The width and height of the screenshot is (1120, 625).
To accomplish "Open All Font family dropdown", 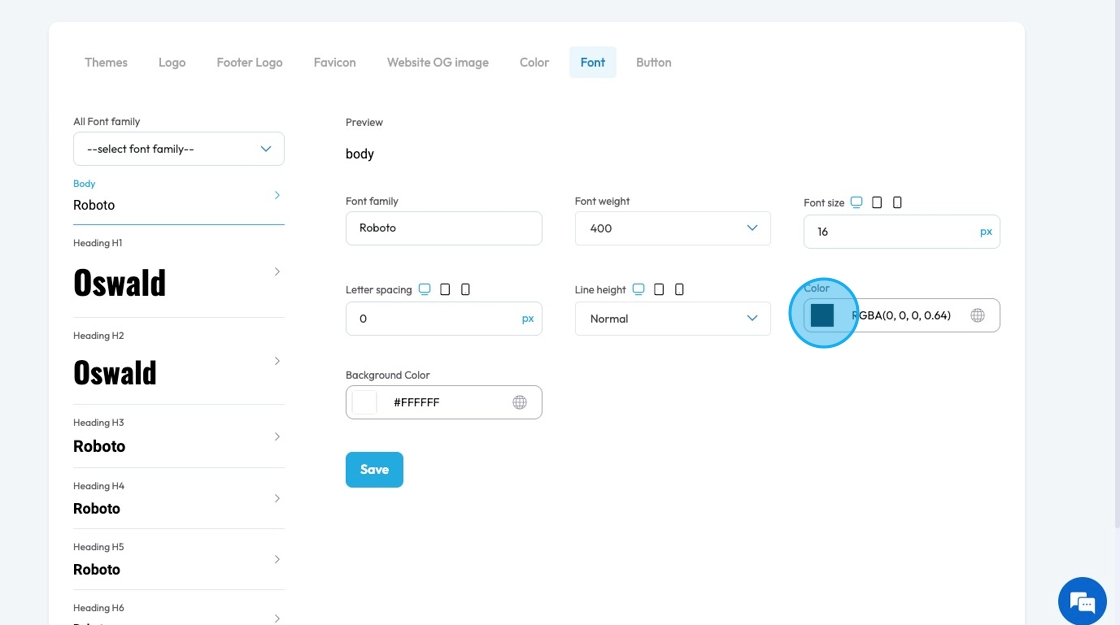I will click(x=179, y=149).
